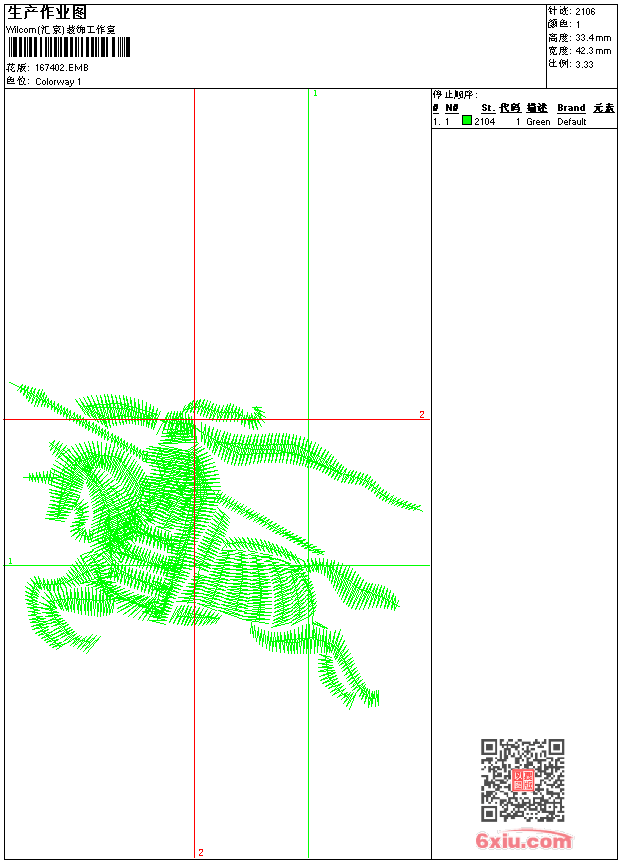Image resolution: width=620 pixels, height=860 pixels.
Task: Click the 生产作业图 title heading
Action: (x=47, y=12)
